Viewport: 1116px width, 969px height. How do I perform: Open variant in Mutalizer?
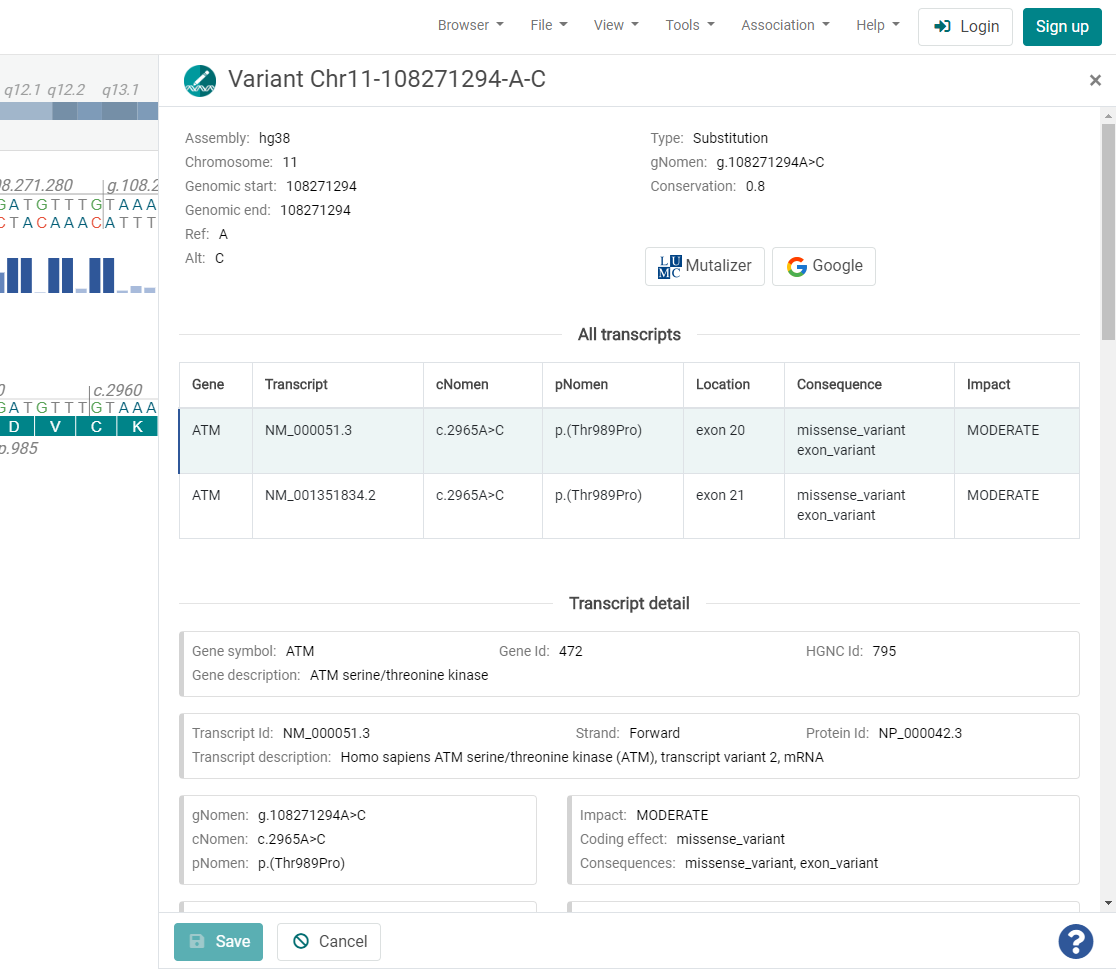click(705, 266)
